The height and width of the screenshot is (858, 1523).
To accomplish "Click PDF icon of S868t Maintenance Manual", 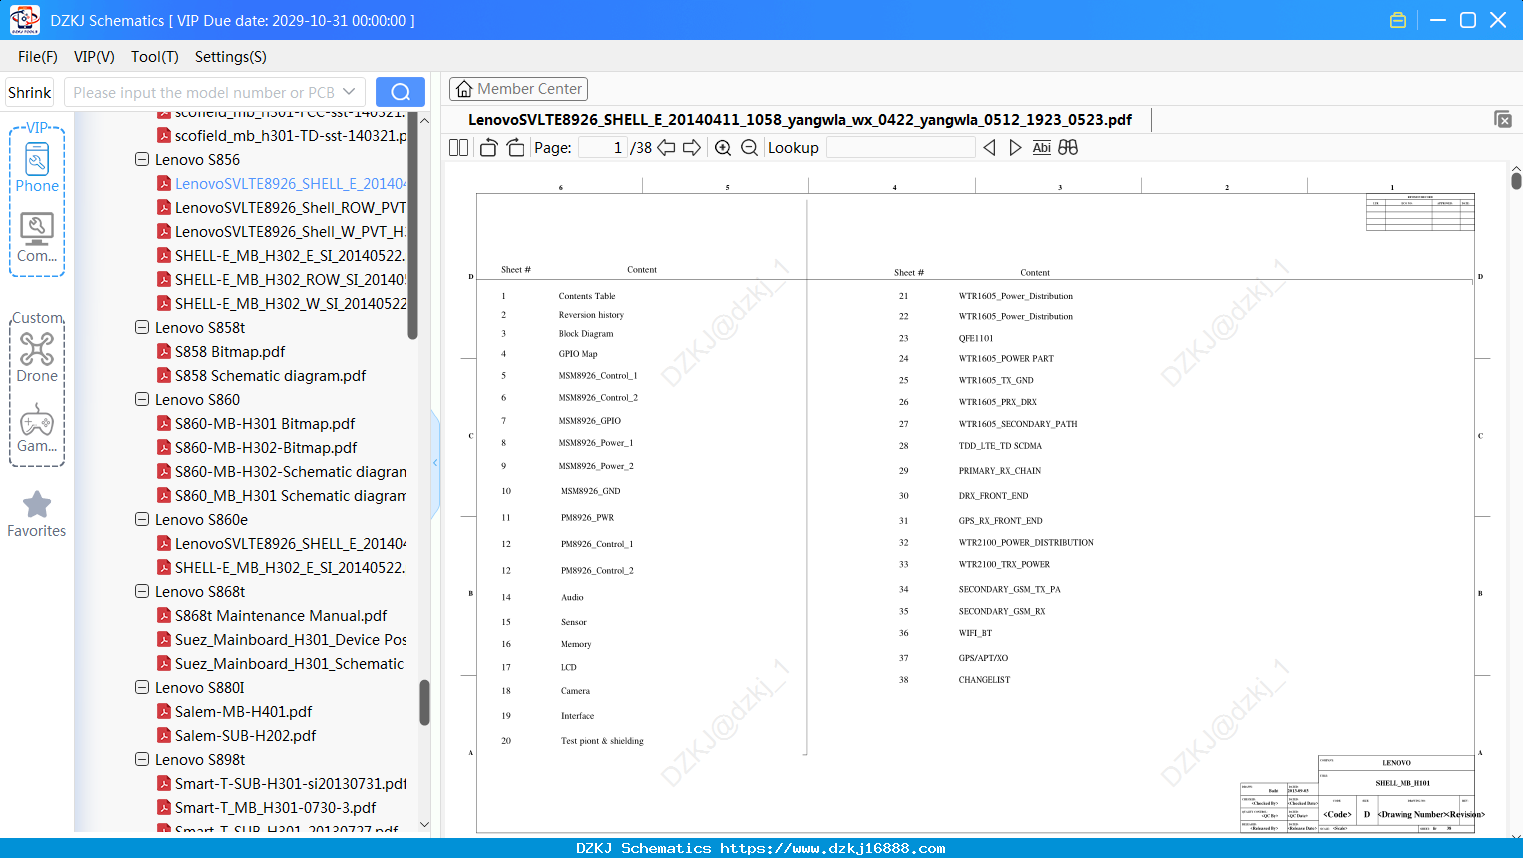I will [164, 616].
